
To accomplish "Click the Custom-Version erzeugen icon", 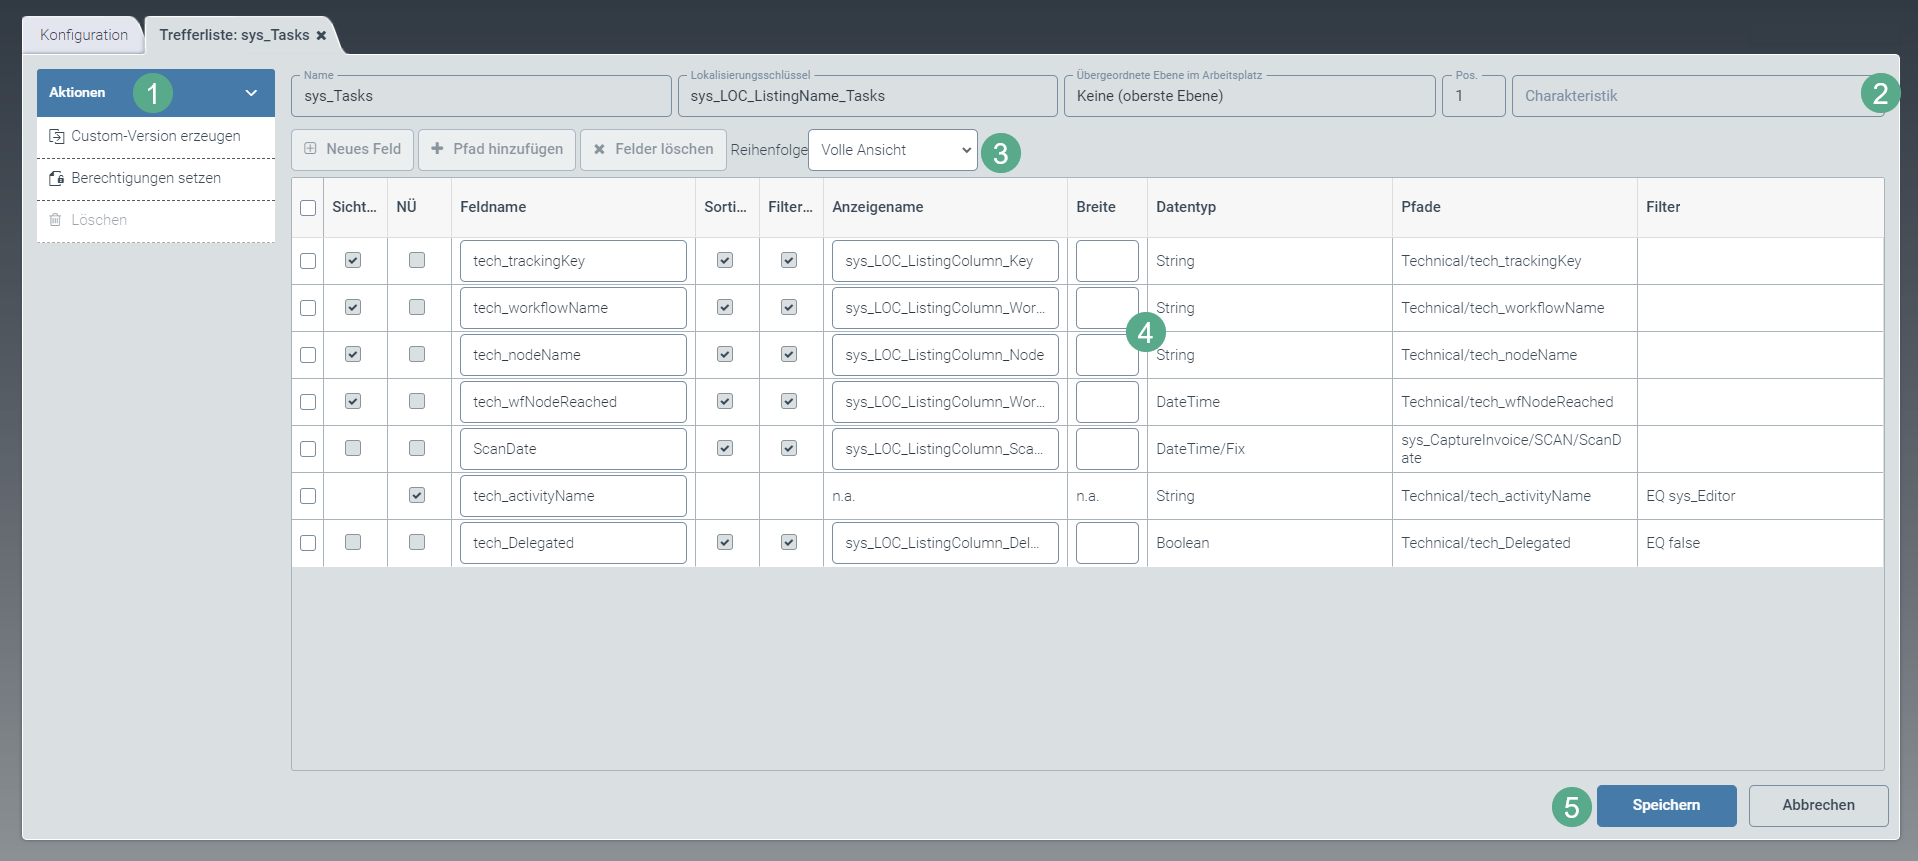I will (57, 136).
